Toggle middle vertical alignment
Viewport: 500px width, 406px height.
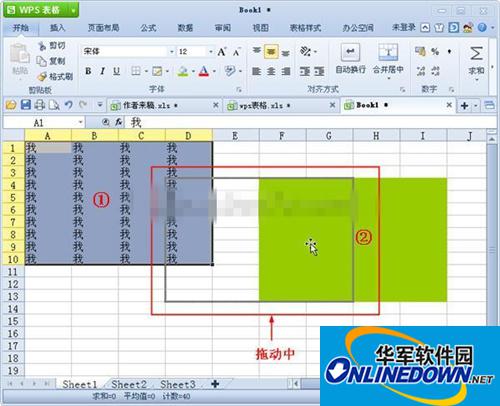click(271, 52)
